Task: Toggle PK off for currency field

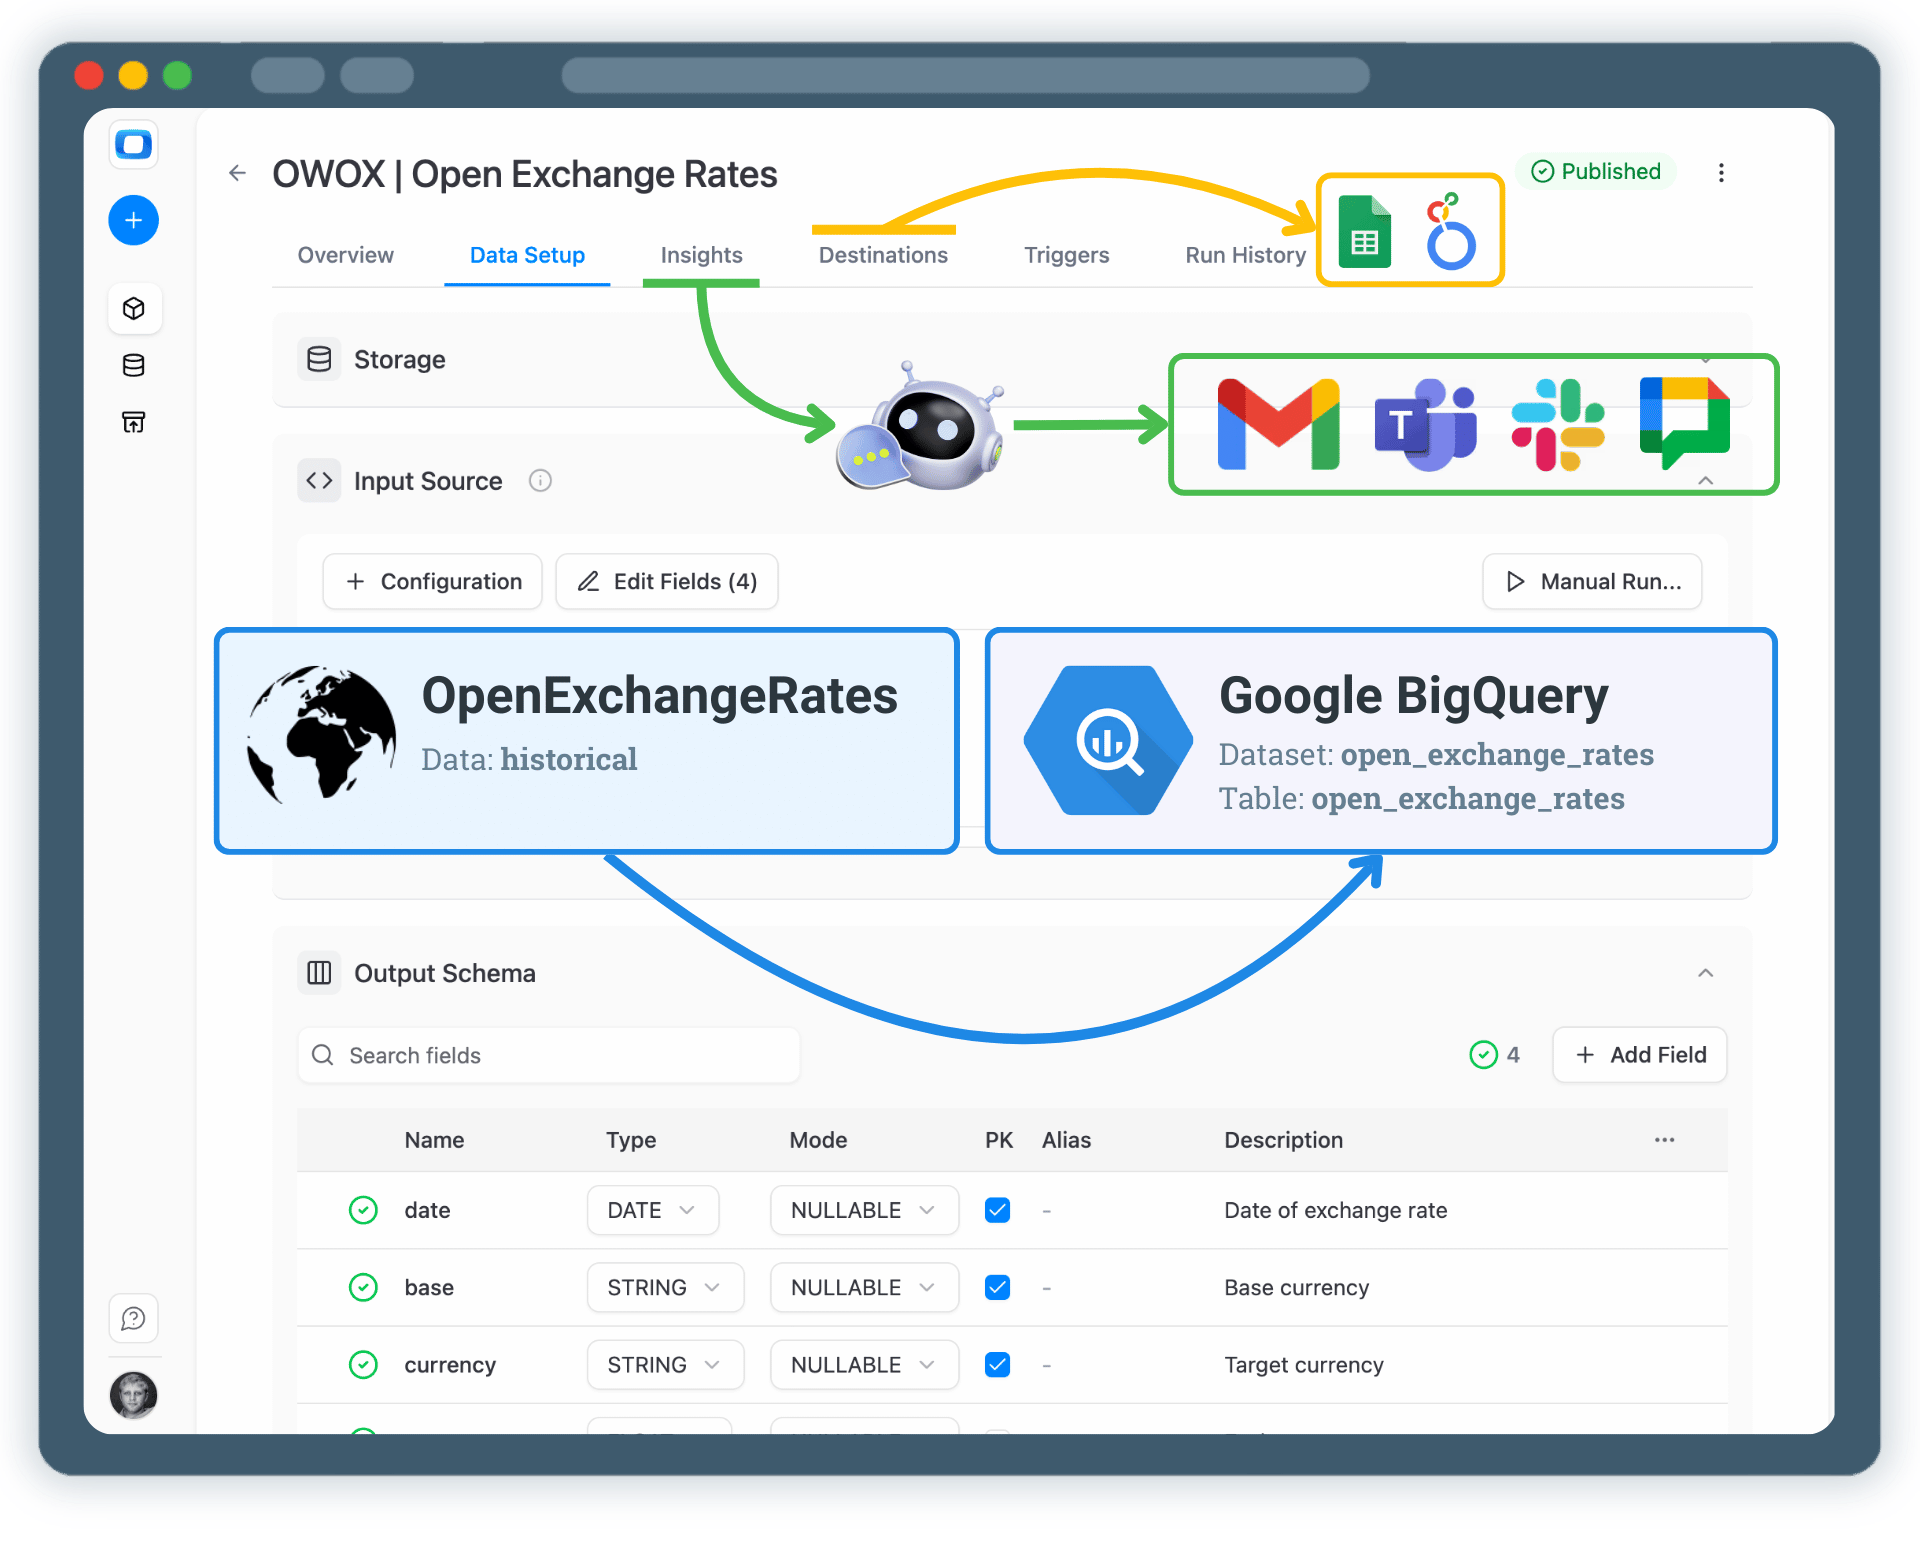Action: tap(997, 1364)
